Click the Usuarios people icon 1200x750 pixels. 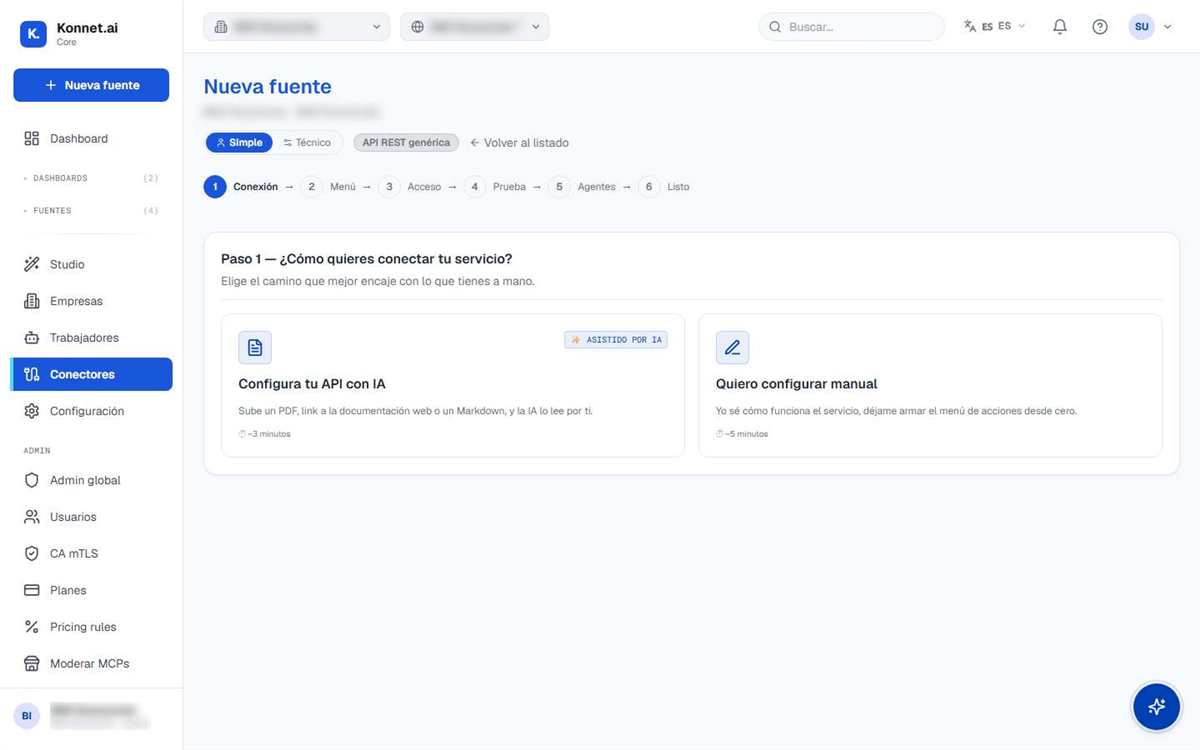pos(32,517)
